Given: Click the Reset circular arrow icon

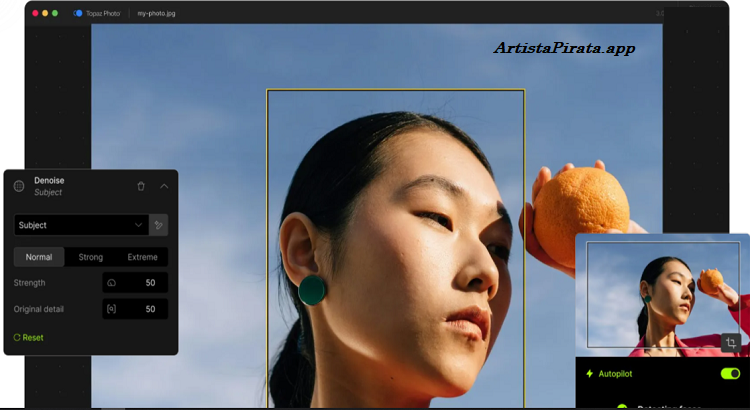Looking at the screenshot, I should (x=17, y=337).
